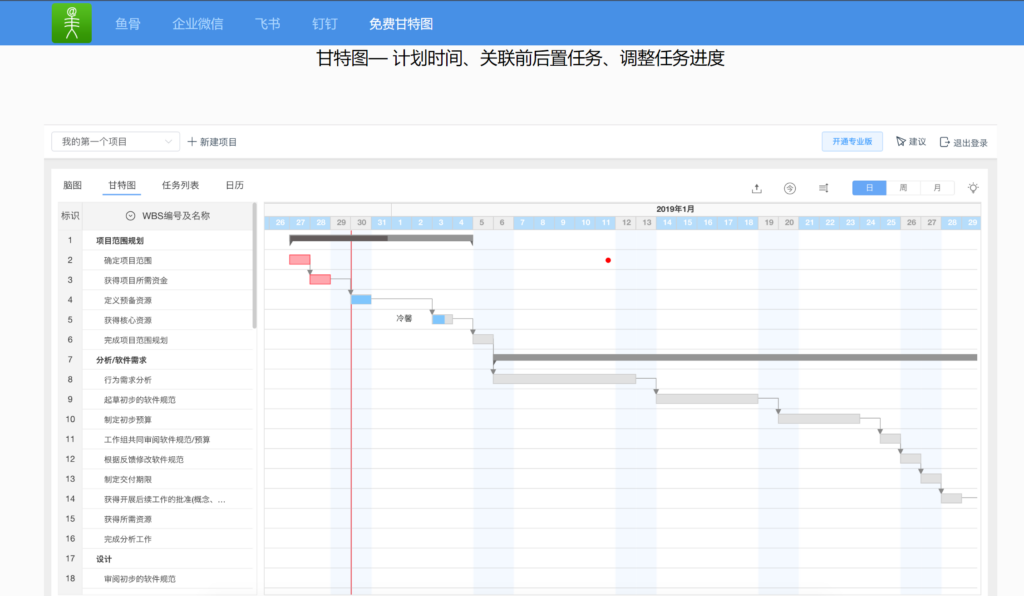
Task: Click the green fishbone logo icon
Action: (x=71, y=23)
